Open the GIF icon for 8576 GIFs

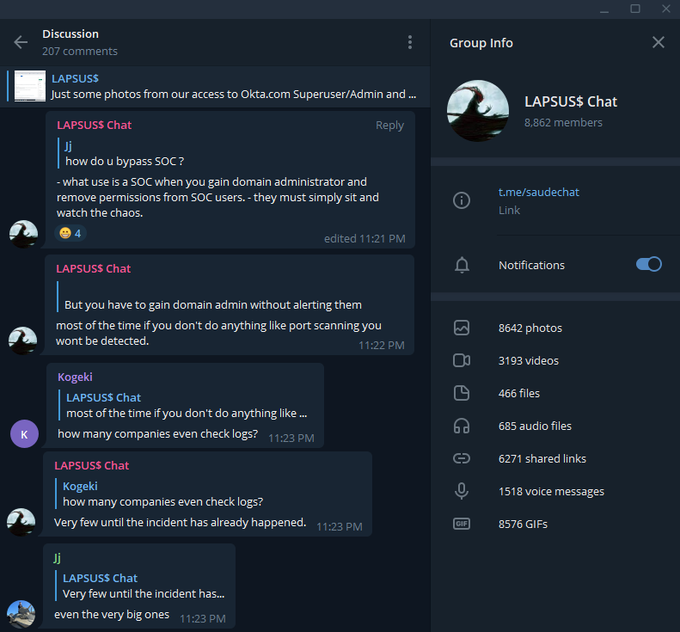pyautogui.click(x=461, y=524)
